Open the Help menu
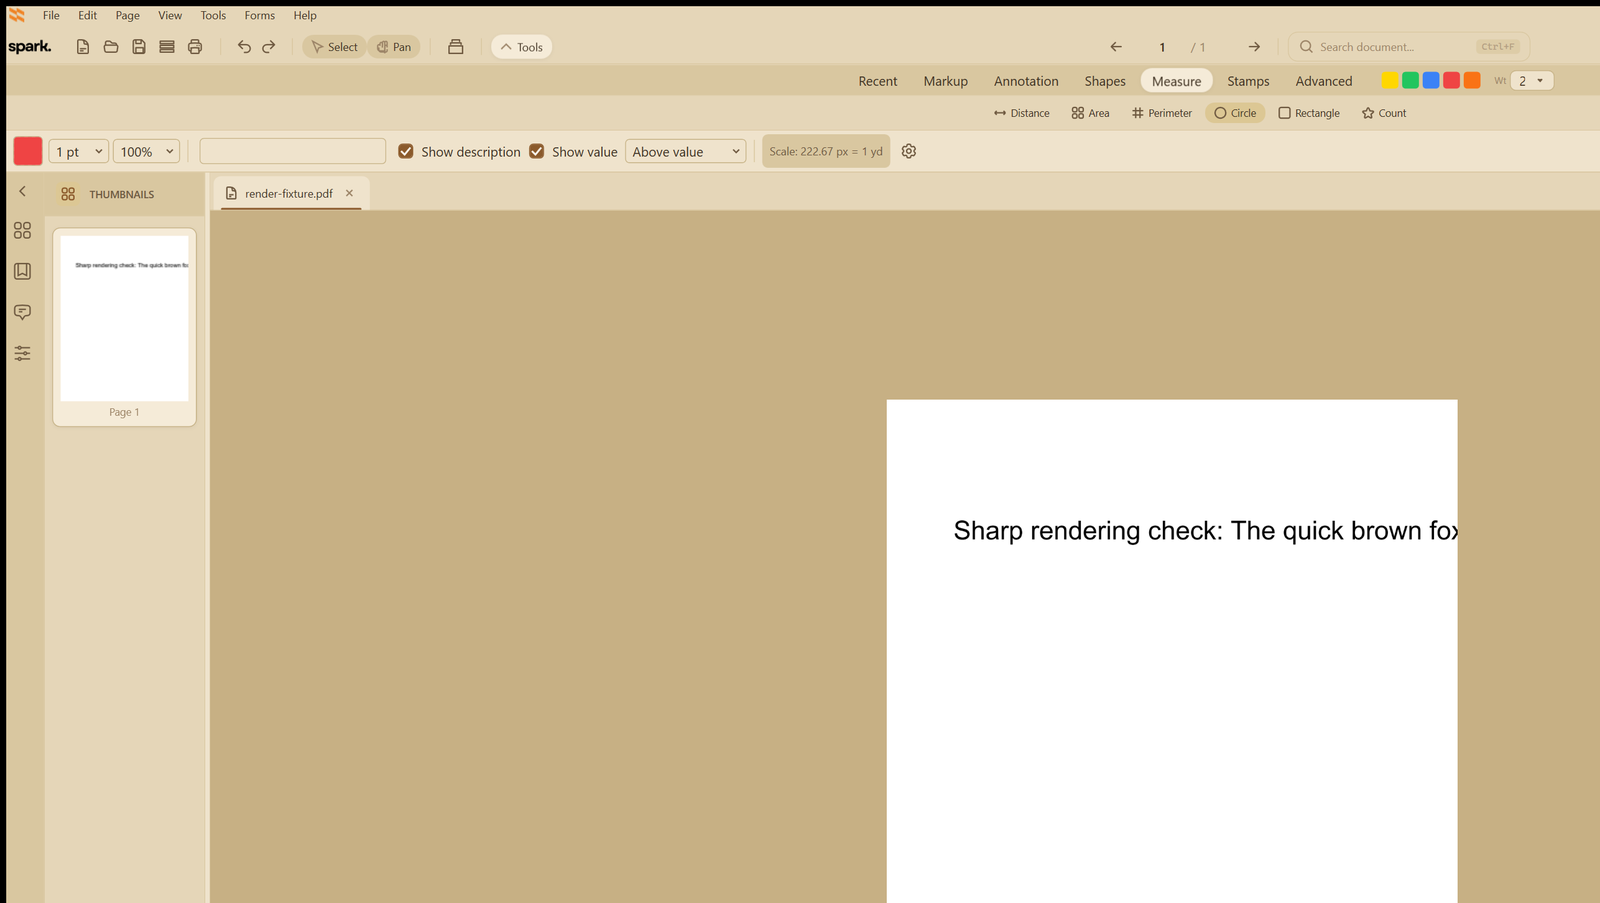1600x903 pixels. coord(305,15)
